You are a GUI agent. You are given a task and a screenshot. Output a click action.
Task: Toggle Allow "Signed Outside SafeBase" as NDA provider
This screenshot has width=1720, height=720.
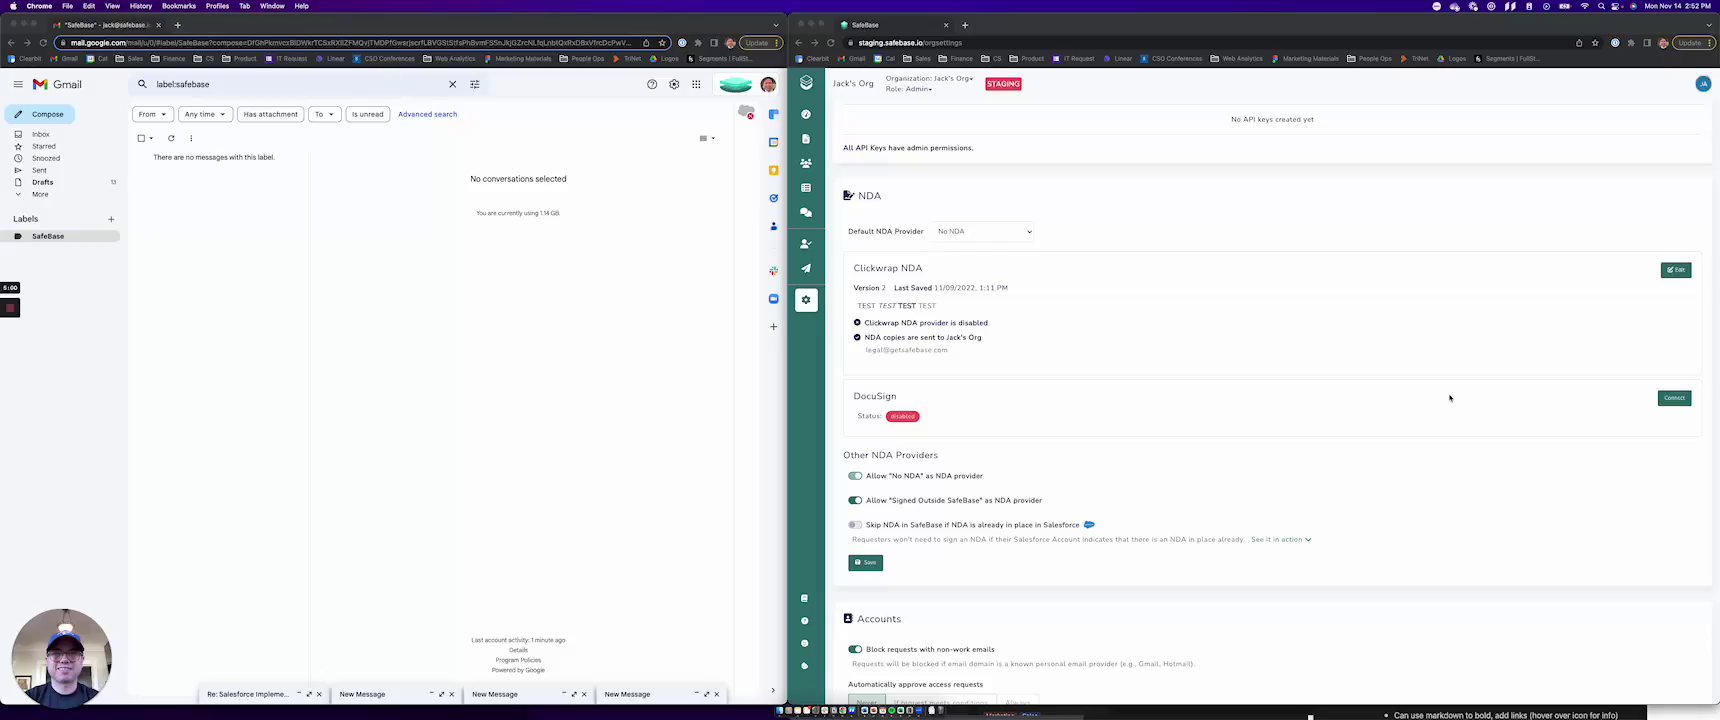[855, 500]
